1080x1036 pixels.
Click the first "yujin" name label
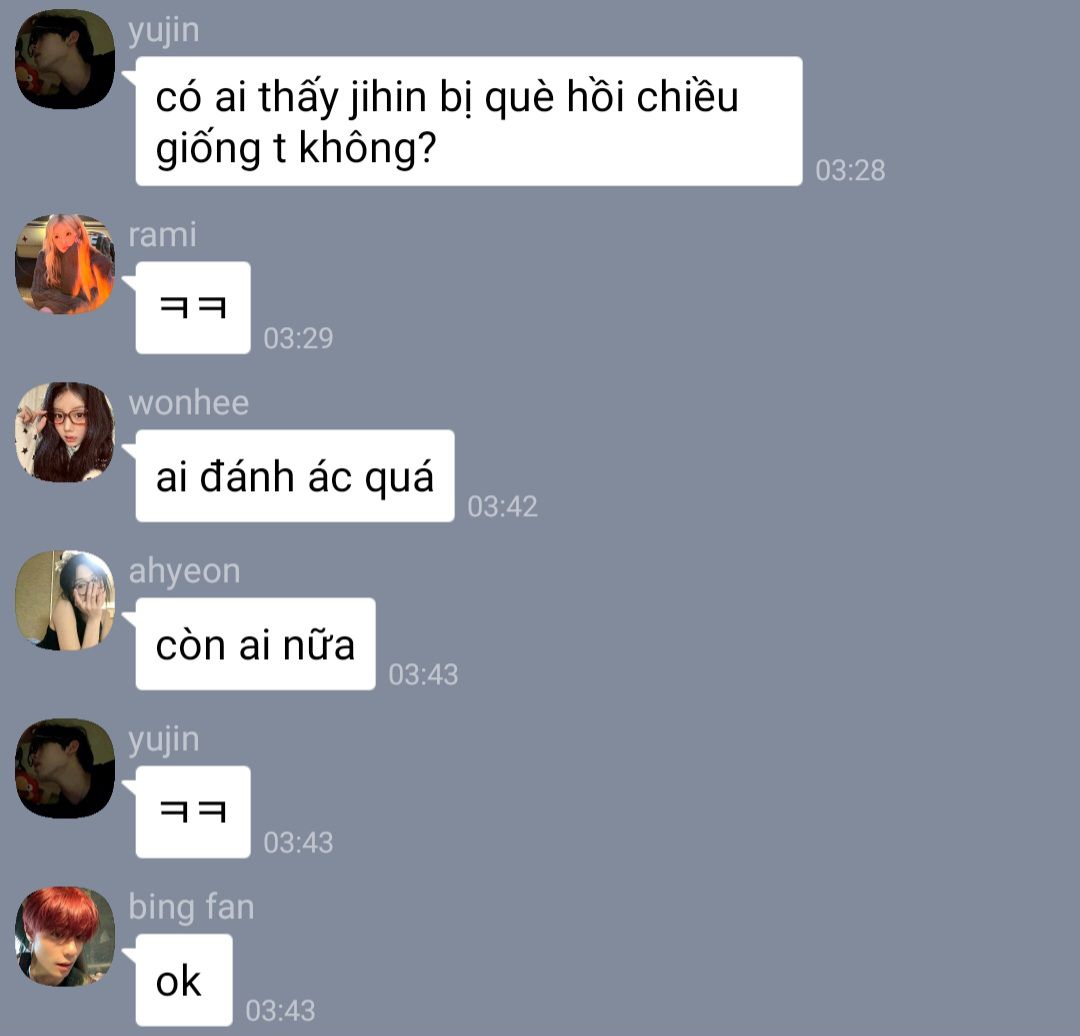164,32
